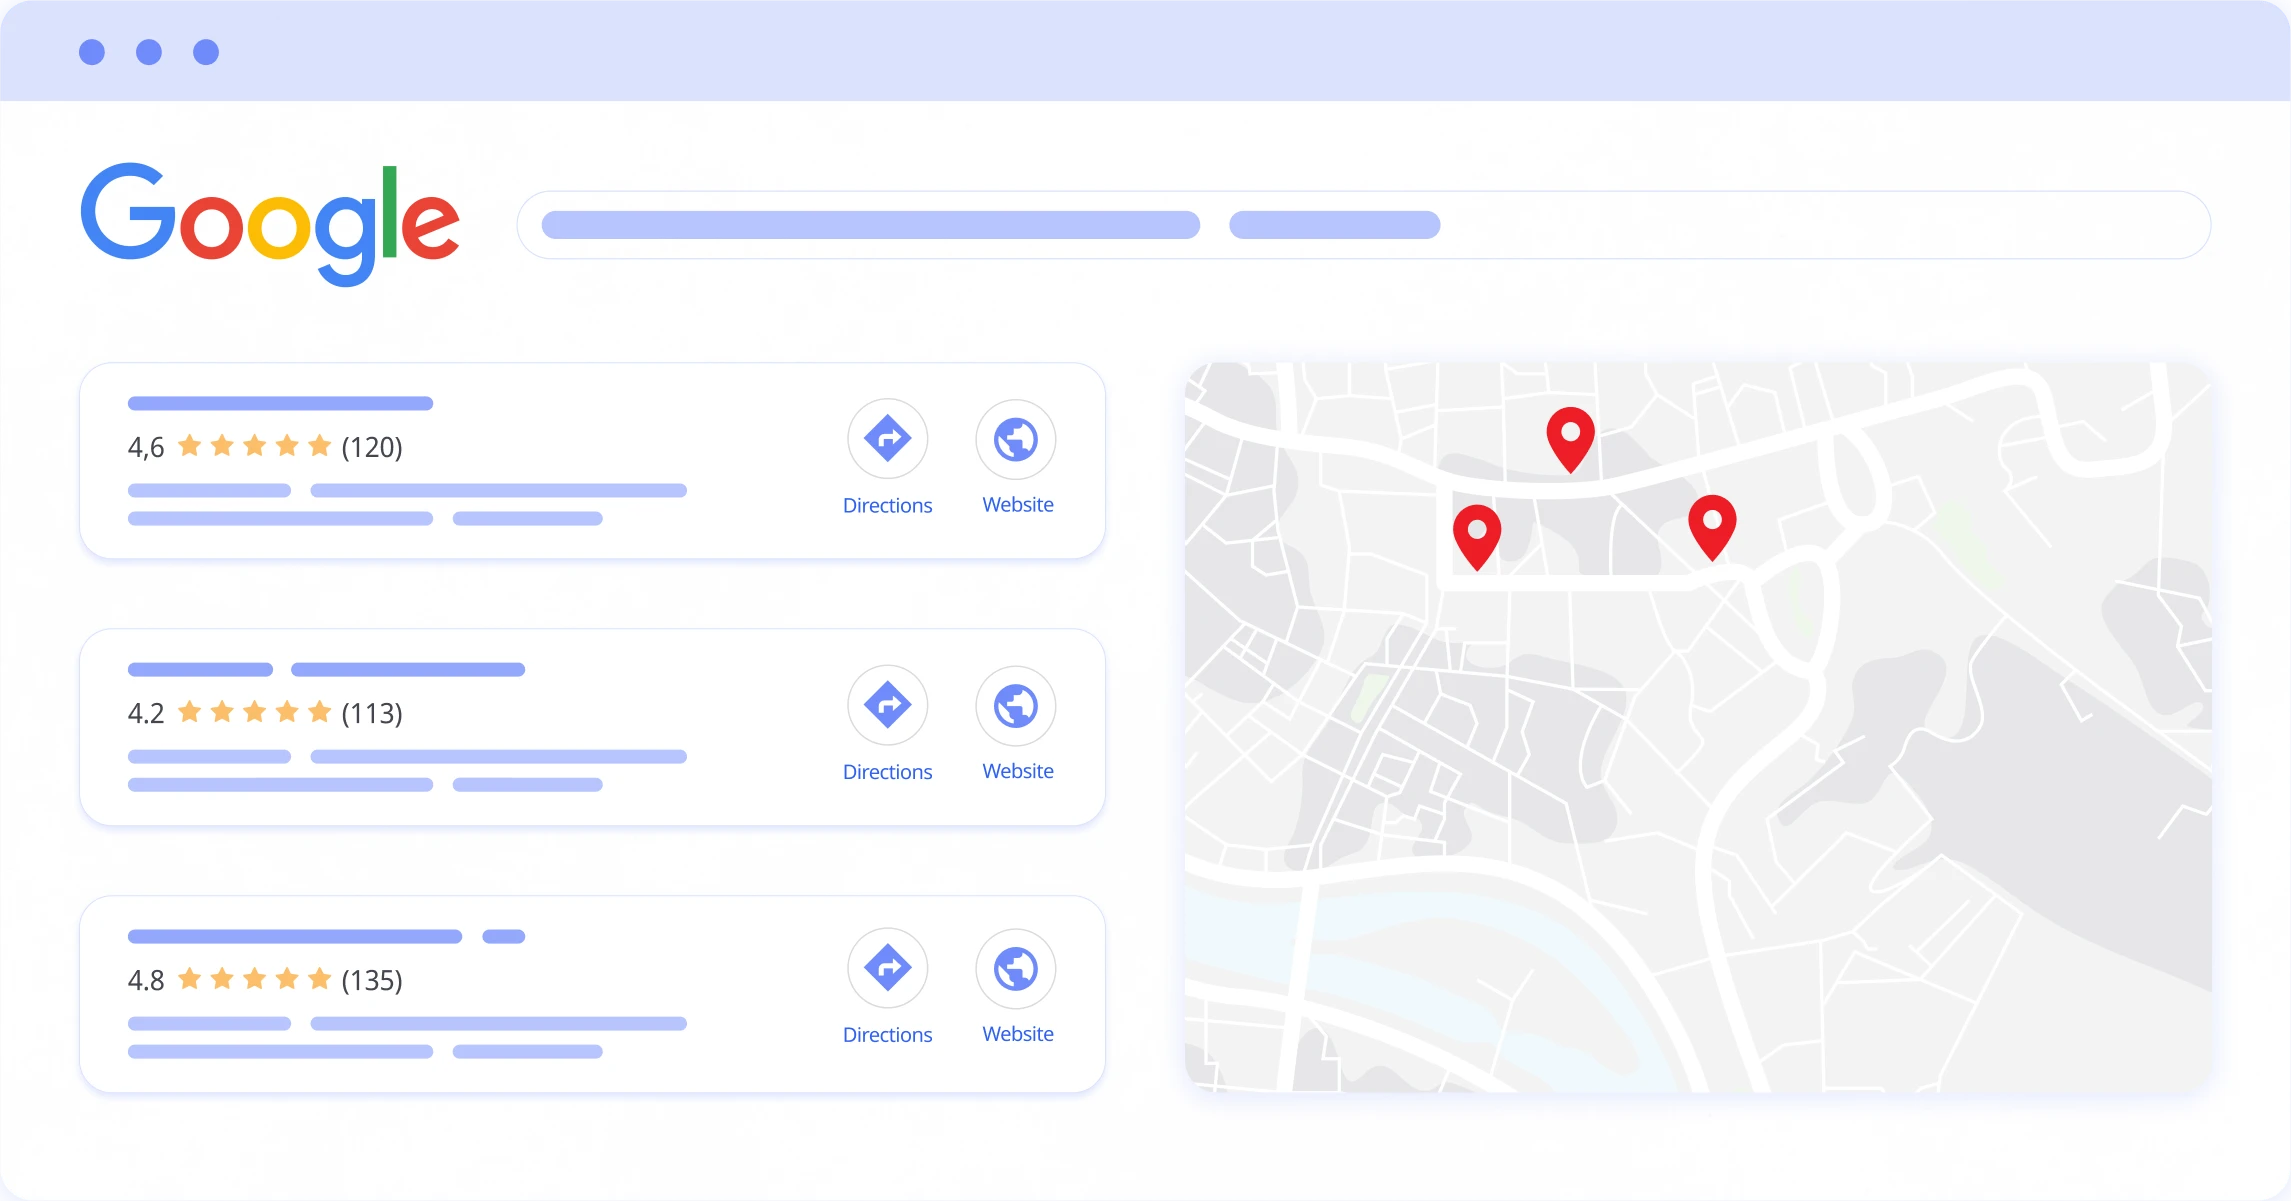The height and width of the screenshot is (1201, 2291).
Task: Open Website globe icon on 4.2 rated listing
Action: coord(1015,705)
